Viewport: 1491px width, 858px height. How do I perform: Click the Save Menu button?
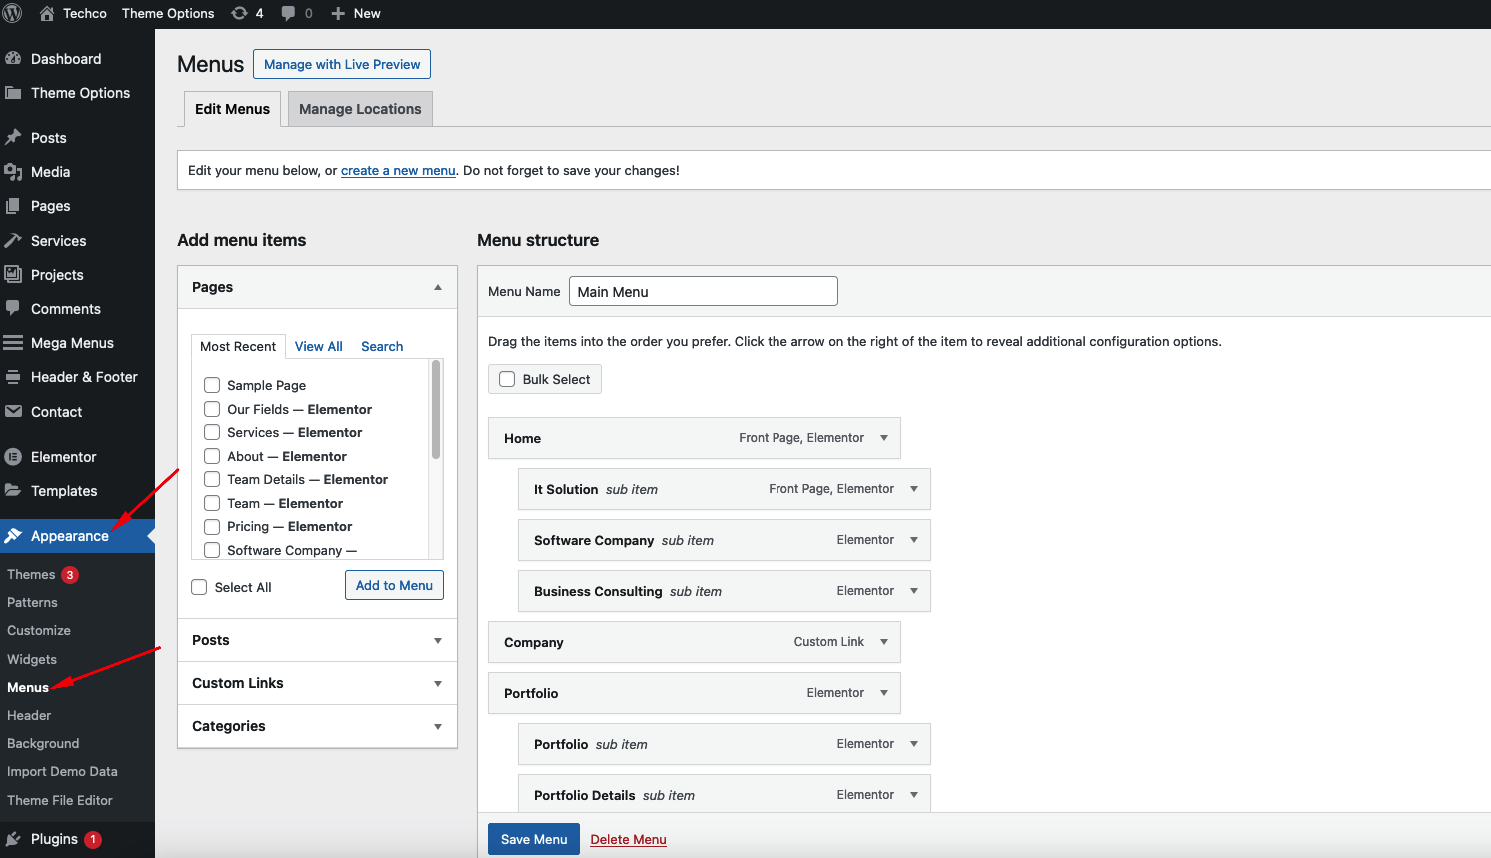[533, 839]
